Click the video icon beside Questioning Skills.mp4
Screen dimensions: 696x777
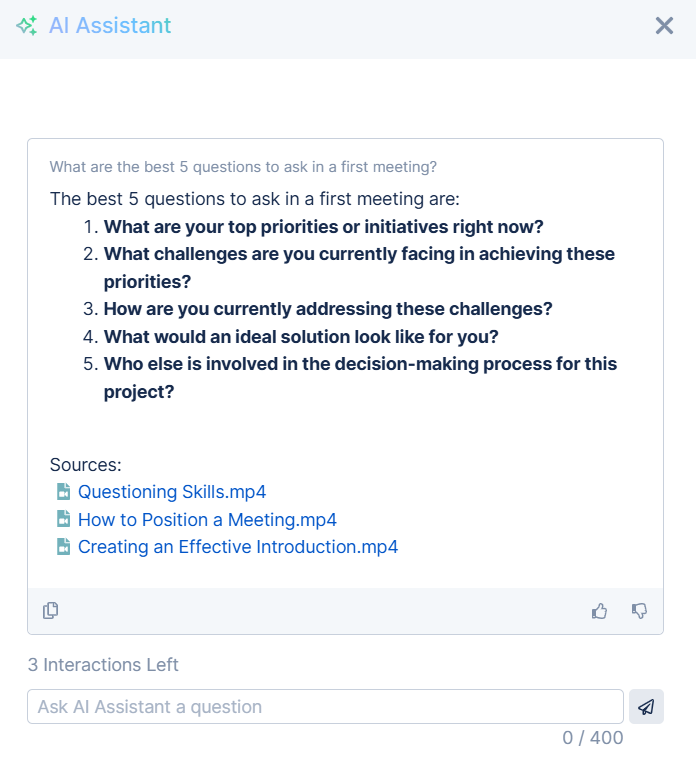(x=64, y=492)
